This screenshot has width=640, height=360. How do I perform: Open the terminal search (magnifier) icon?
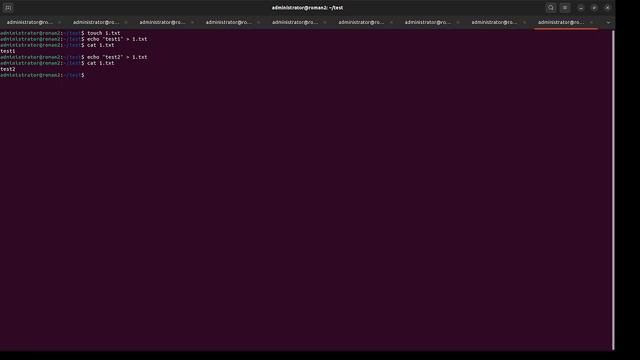point(551,8)
